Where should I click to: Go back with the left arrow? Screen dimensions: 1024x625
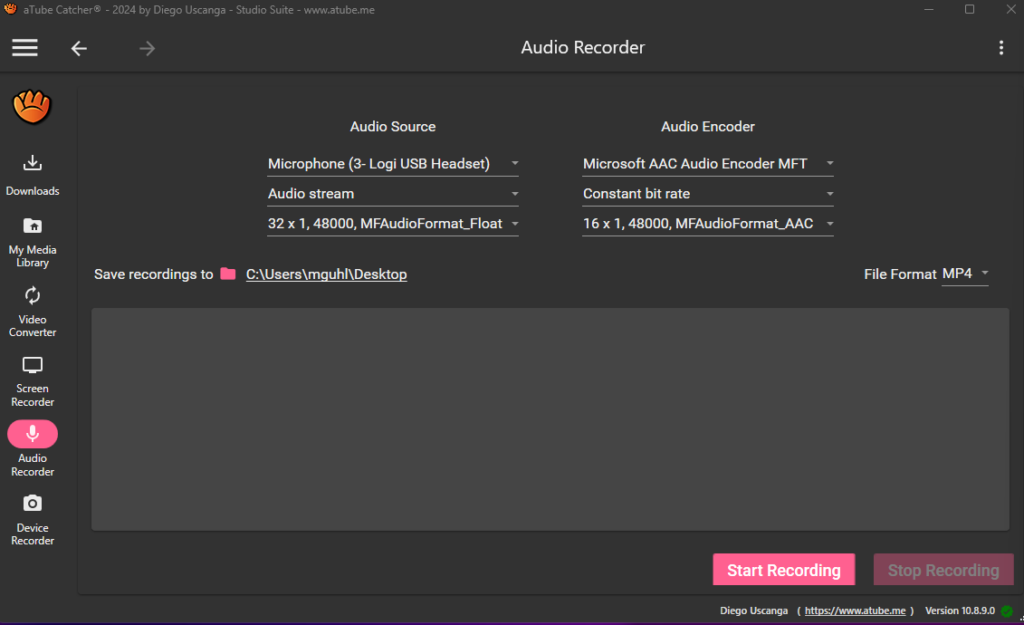click(x=79, y=48)
